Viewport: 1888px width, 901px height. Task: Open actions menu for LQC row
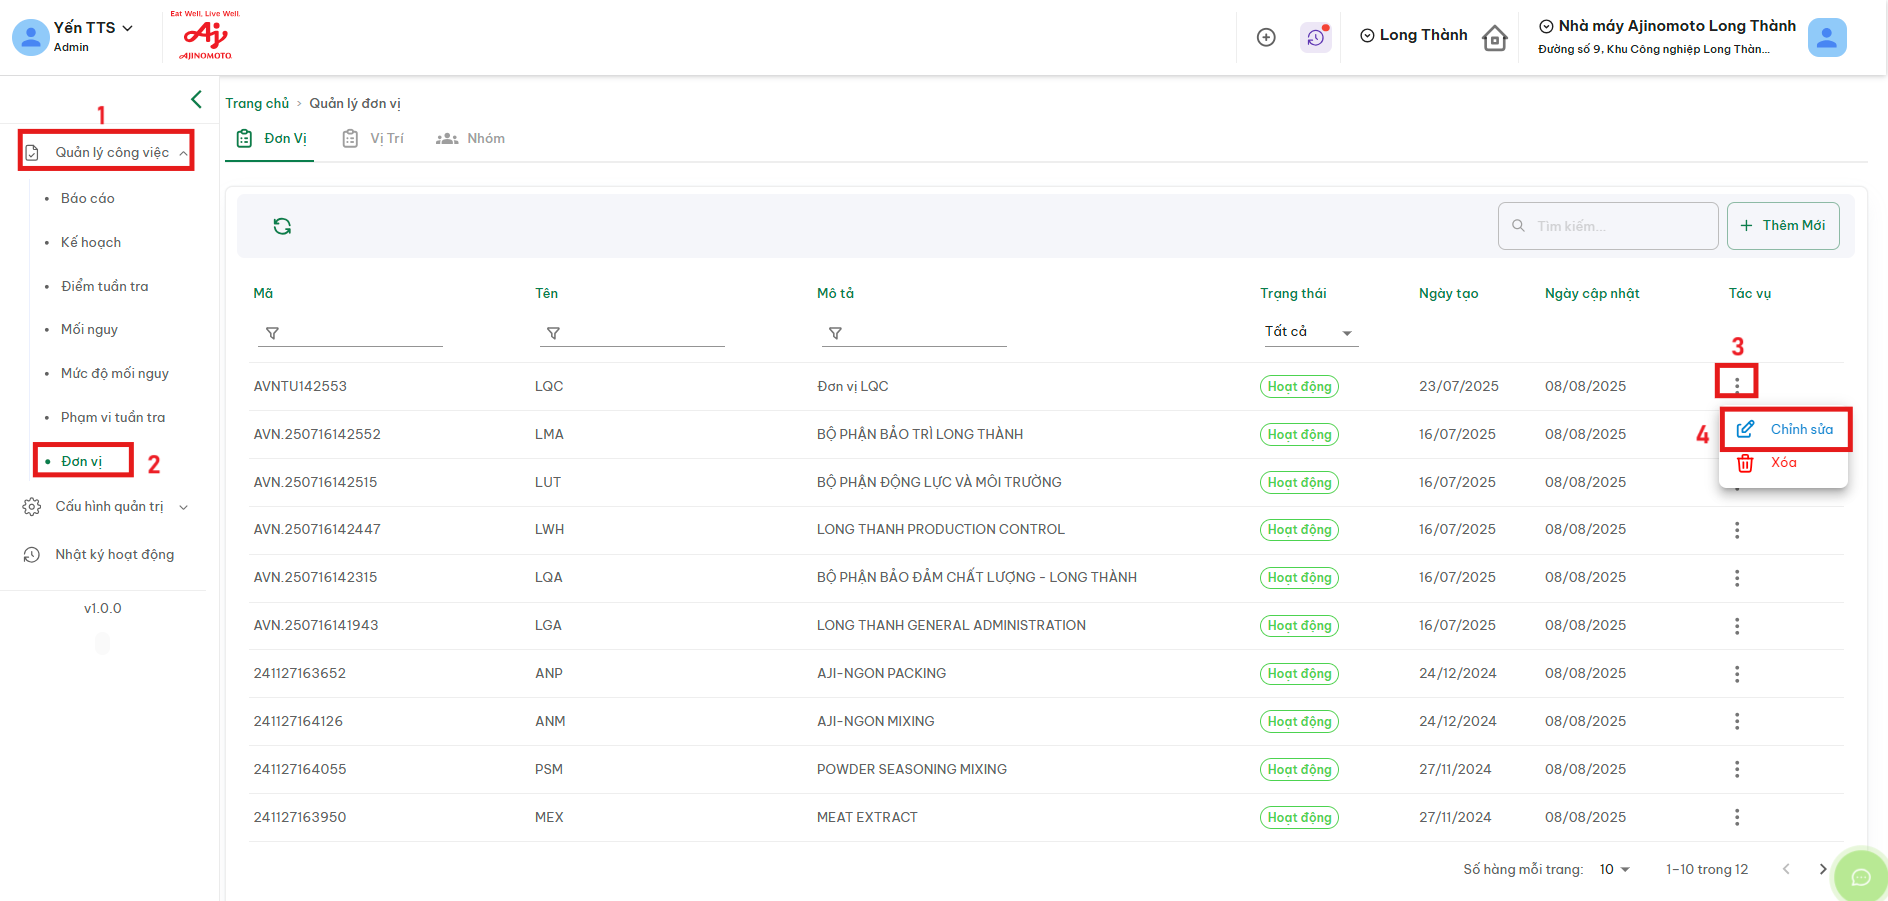tap(1737, 384)
